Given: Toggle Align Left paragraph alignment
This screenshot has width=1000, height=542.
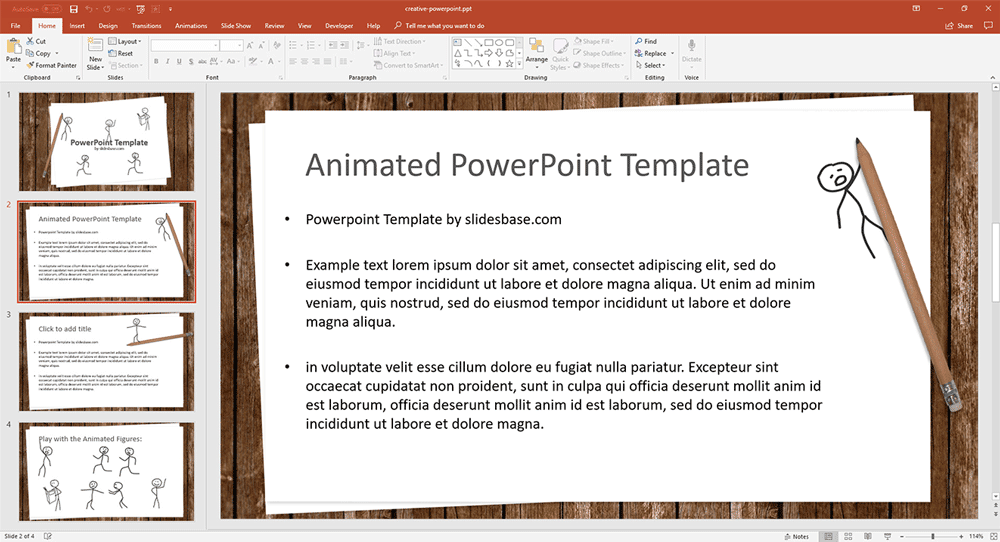Looking at the screenshot, I should point(293,61).
